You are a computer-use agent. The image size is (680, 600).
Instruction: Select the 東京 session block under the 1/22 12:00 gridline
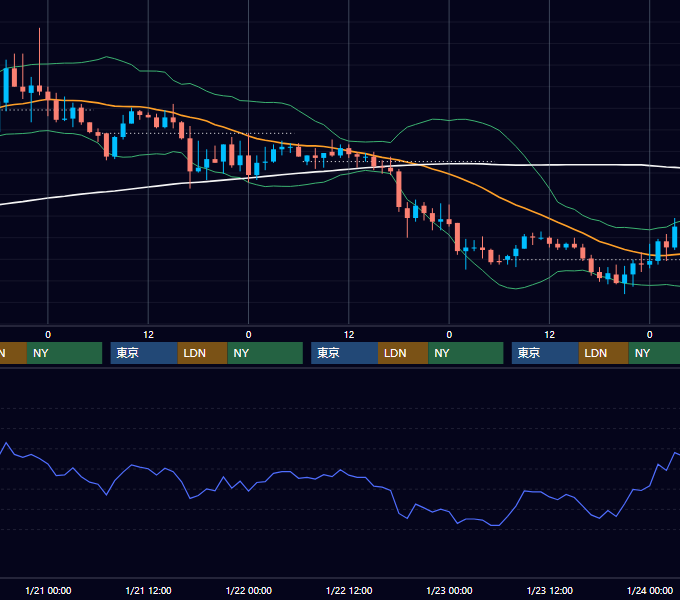coord(344,353)
